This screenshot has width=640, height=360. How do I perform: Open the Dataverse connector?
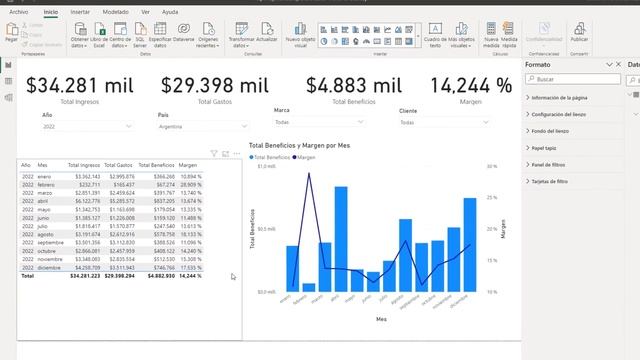184,32
